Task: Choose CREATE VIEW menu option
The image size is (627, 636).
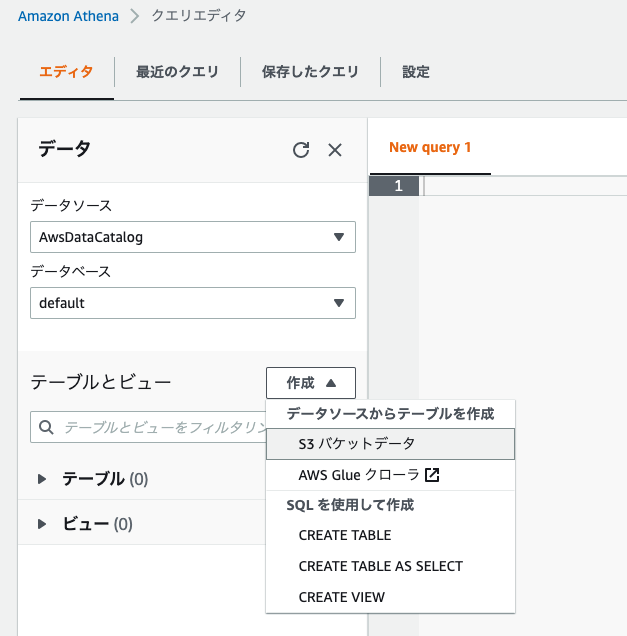Action: tap(390, 597)
